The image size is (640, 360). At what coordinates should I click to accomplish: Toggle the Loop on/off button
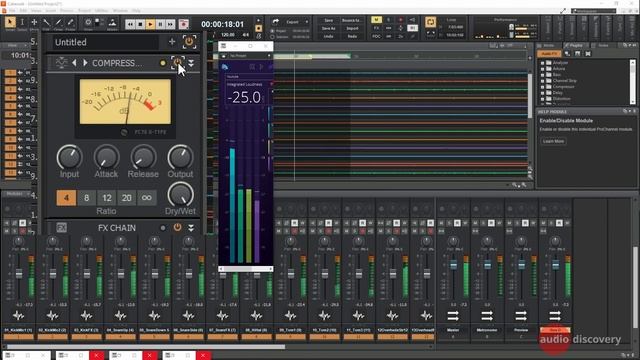430,22
